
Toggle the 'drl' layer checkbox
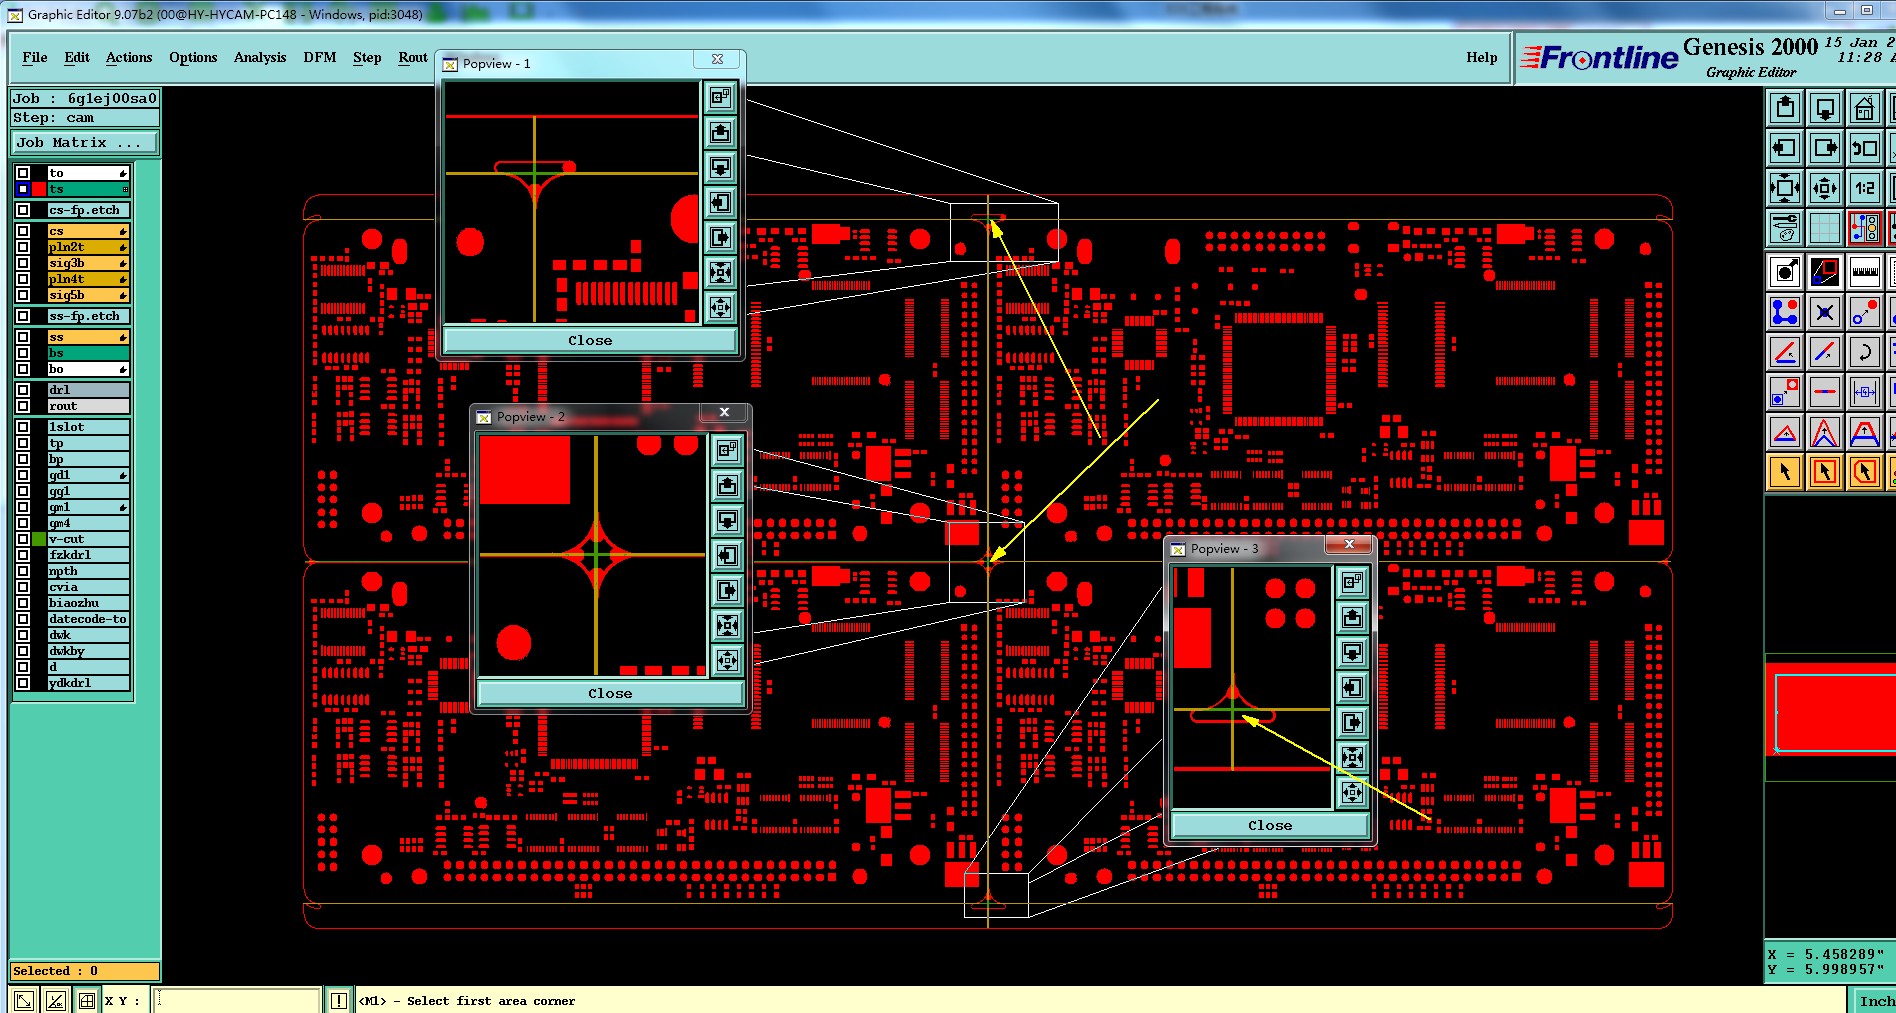[x=23, y=390]
